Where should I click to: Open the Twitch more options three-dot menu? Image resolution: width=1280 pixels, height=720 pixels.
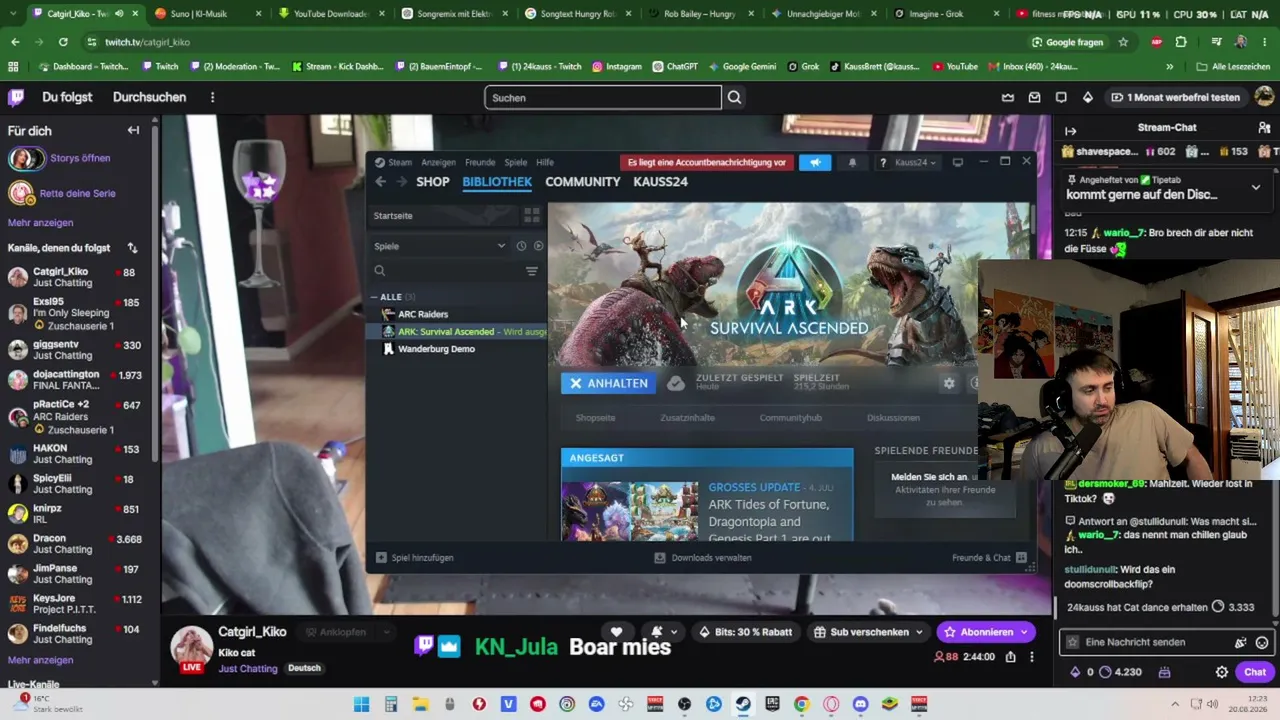tap(212, 97)
